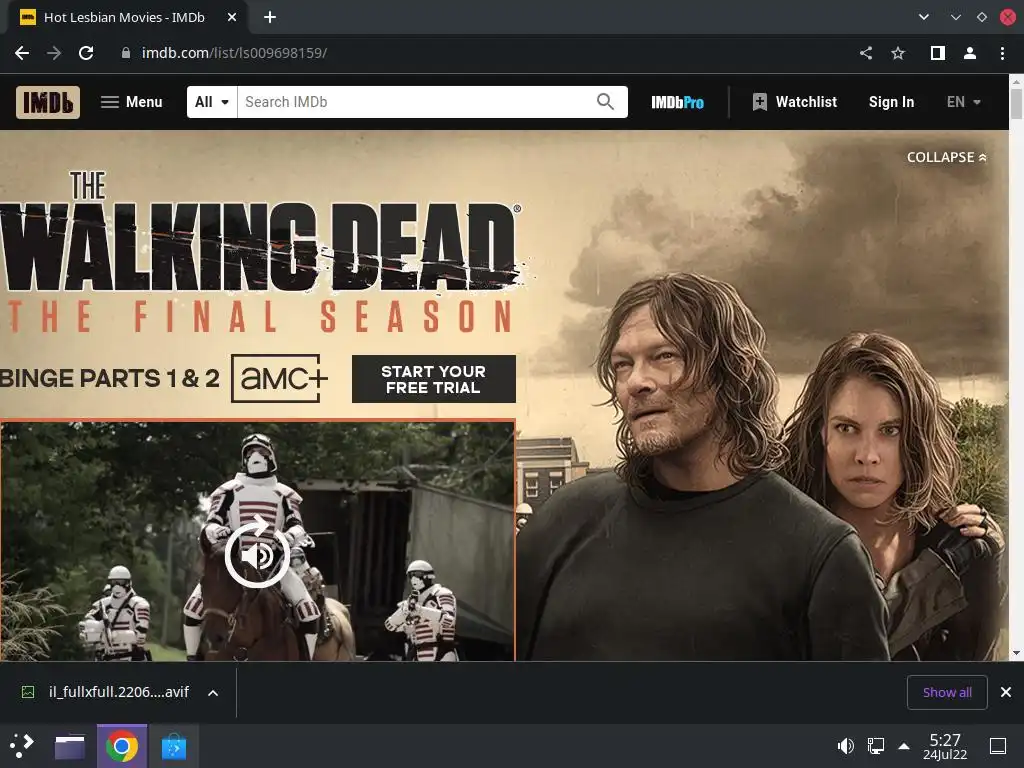Open the clock showing 5:27
Viewport: 1024px width, 768px height.
(x=945, y=746)
